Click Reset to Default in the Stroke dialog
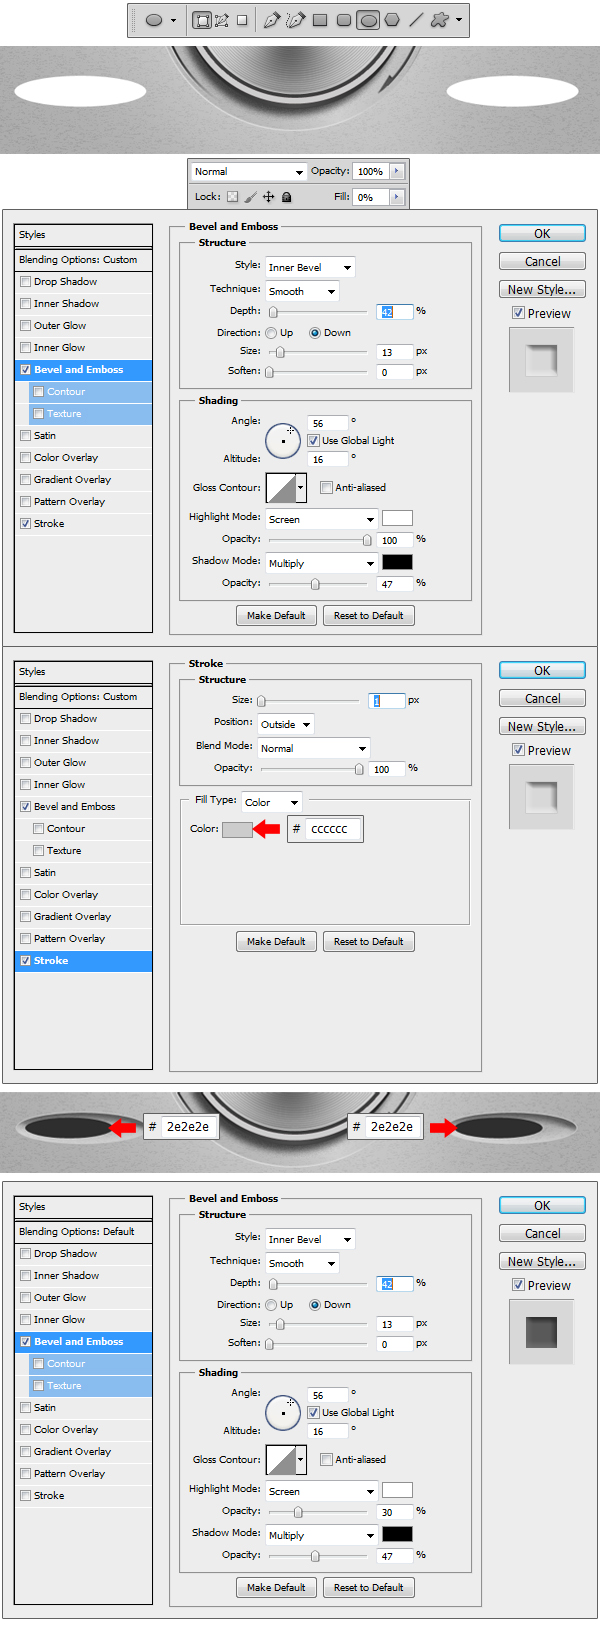This screenshot has width=600, height=1629. [368, 942]
